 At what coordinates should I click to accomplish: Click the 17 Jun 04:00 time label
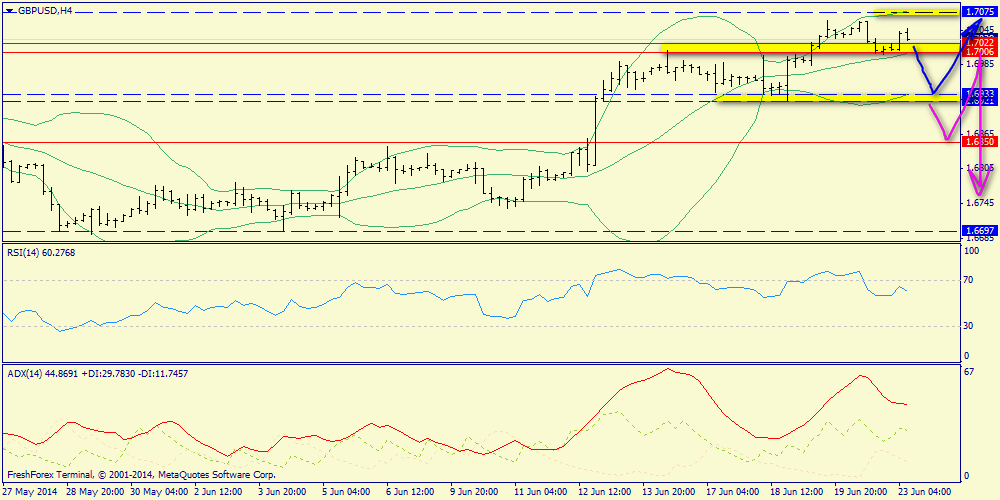point(731,492)
